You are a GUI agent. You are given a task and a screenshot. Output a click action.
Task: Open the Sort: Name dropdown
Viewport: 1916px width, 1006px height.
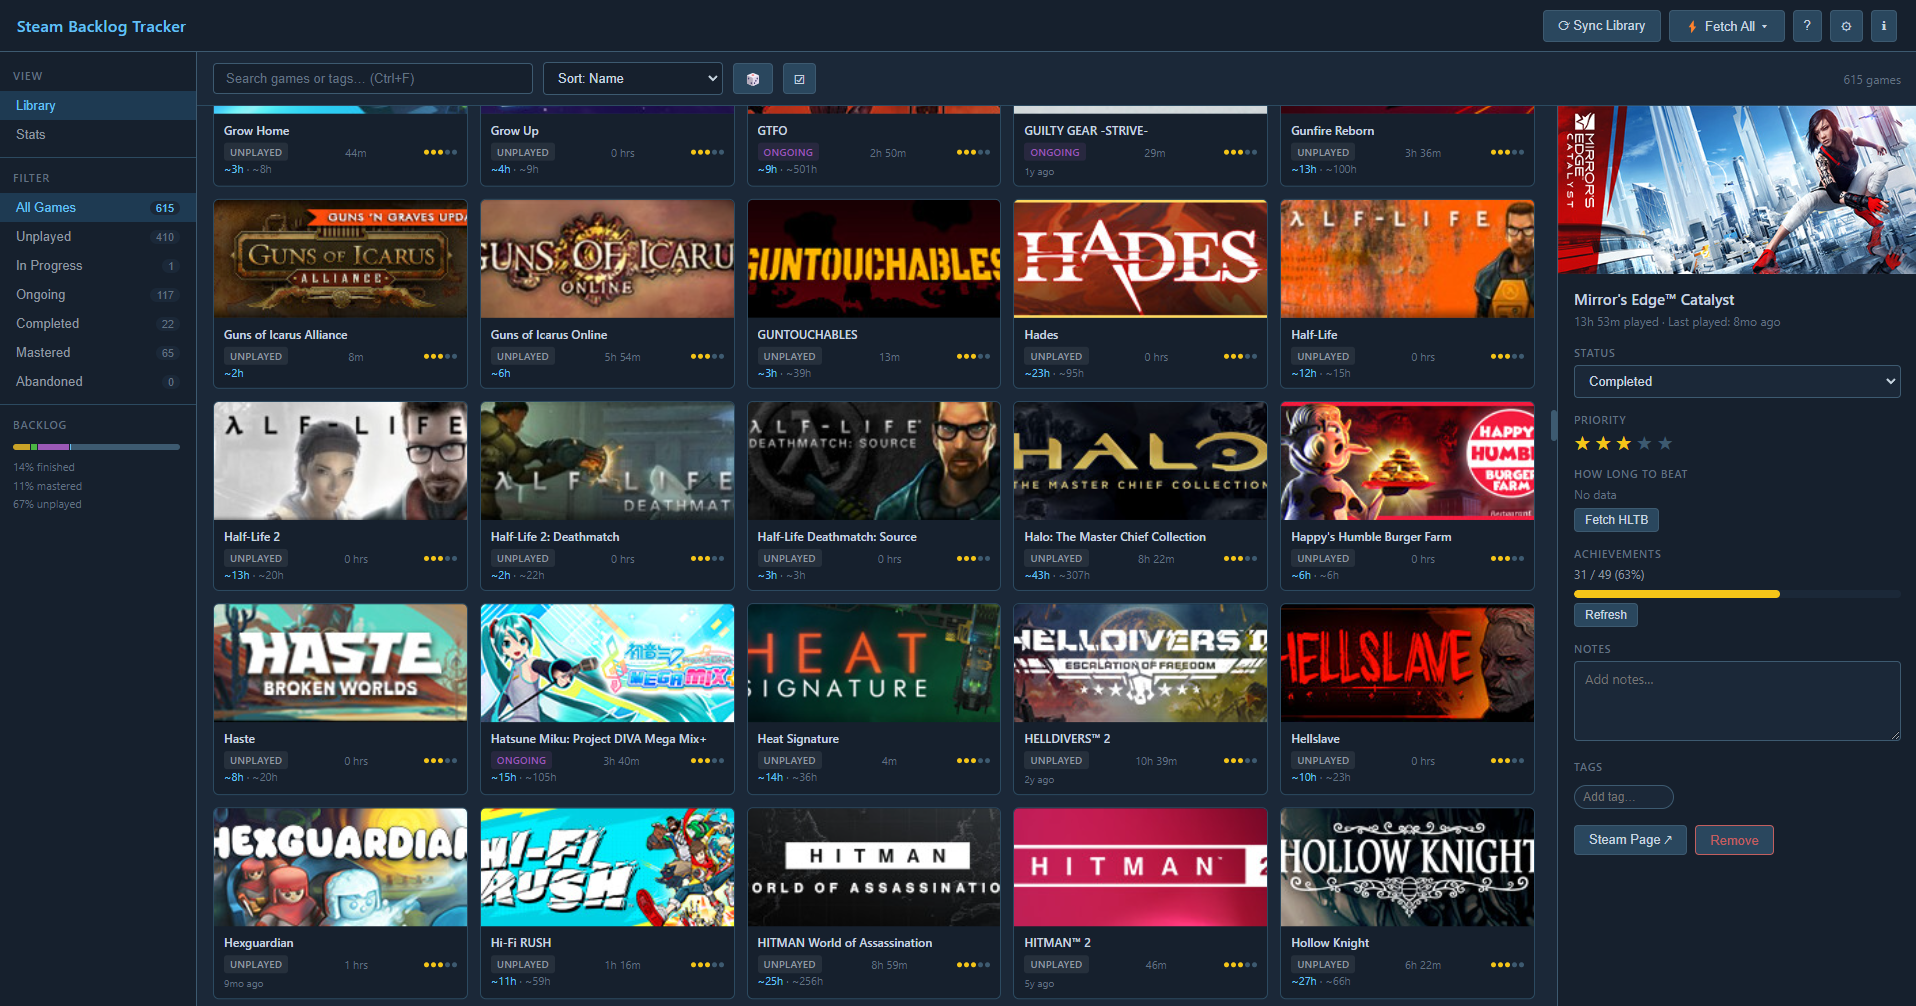point(633,79)
